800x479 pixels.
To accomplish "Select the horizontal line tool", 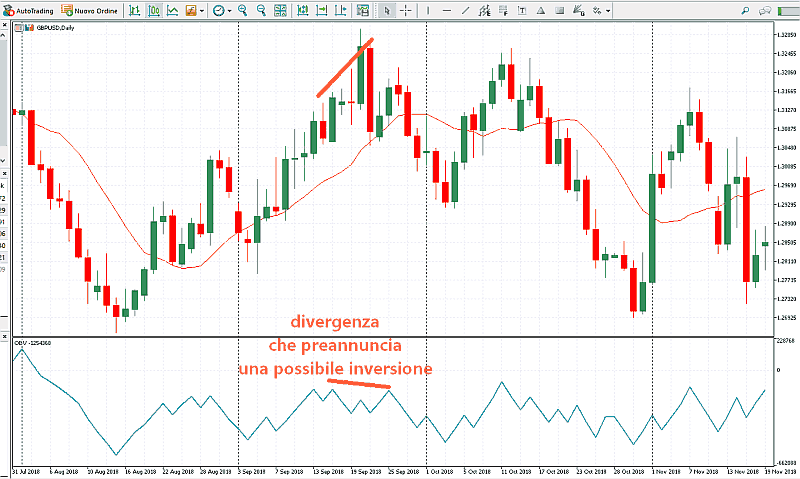I will click(x=446, y=10).
